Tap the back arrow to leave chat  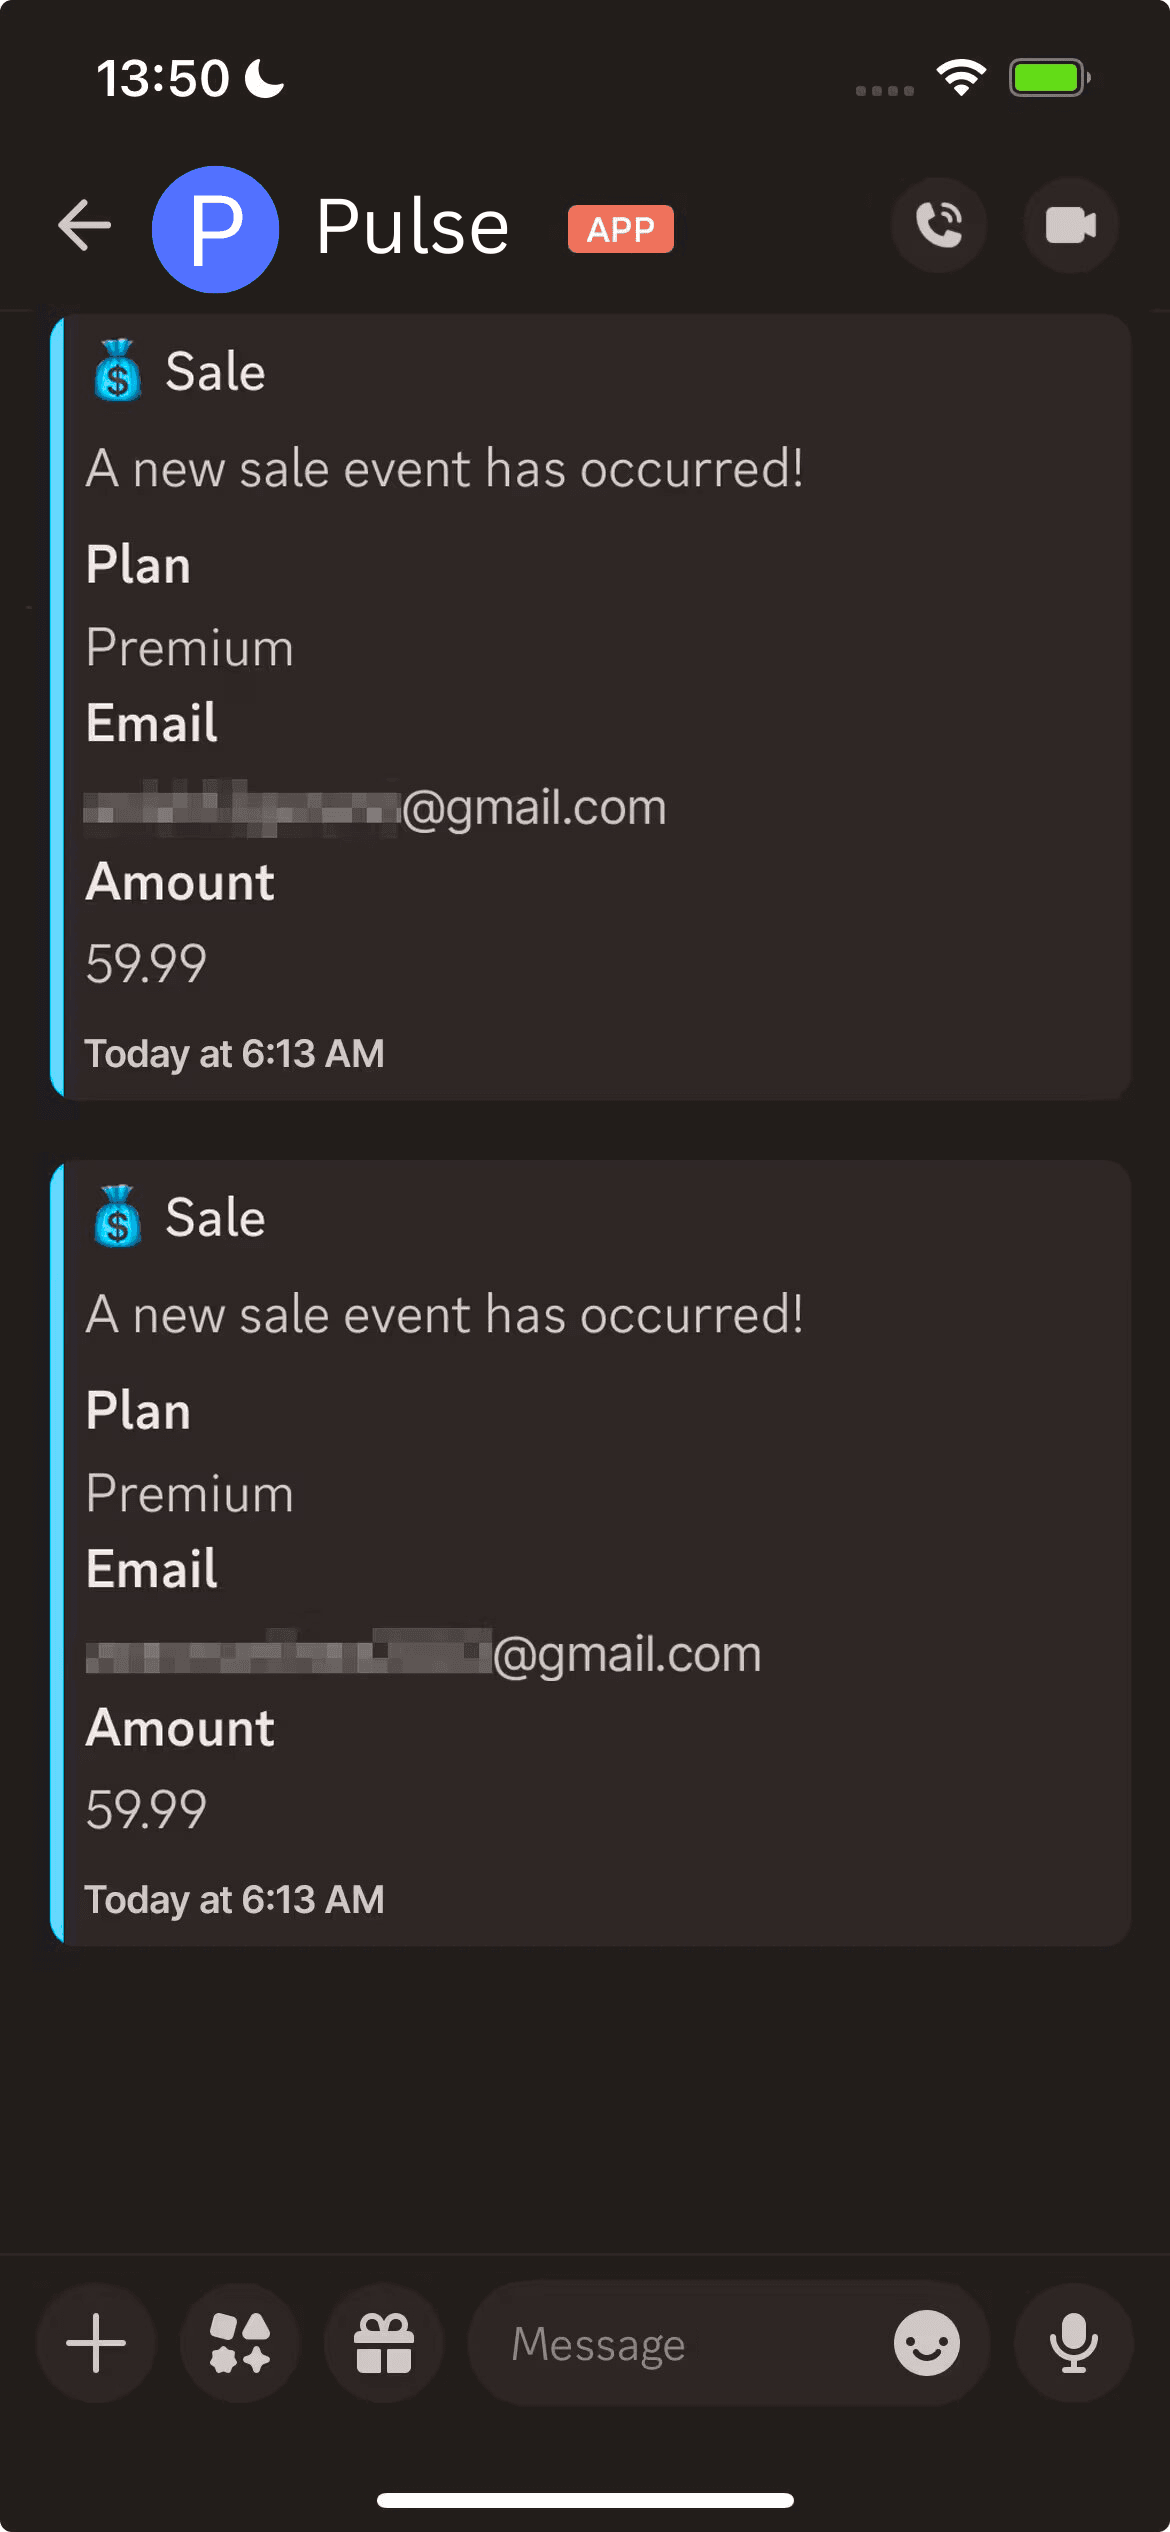click(84, 225)
